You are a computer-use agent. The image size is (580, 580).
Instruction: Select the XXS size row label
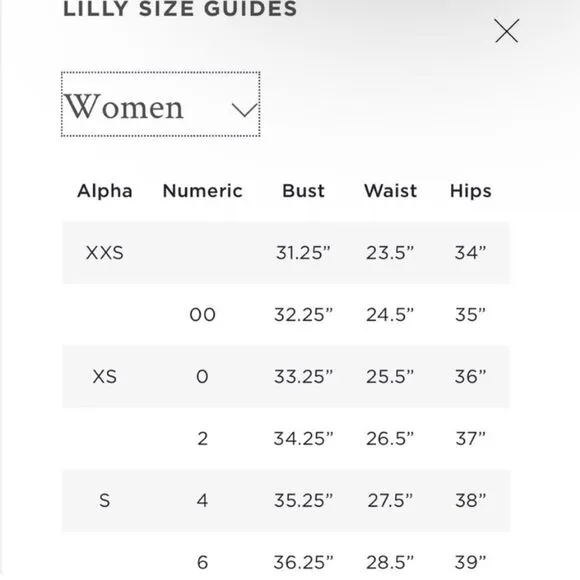coord(105,253)
